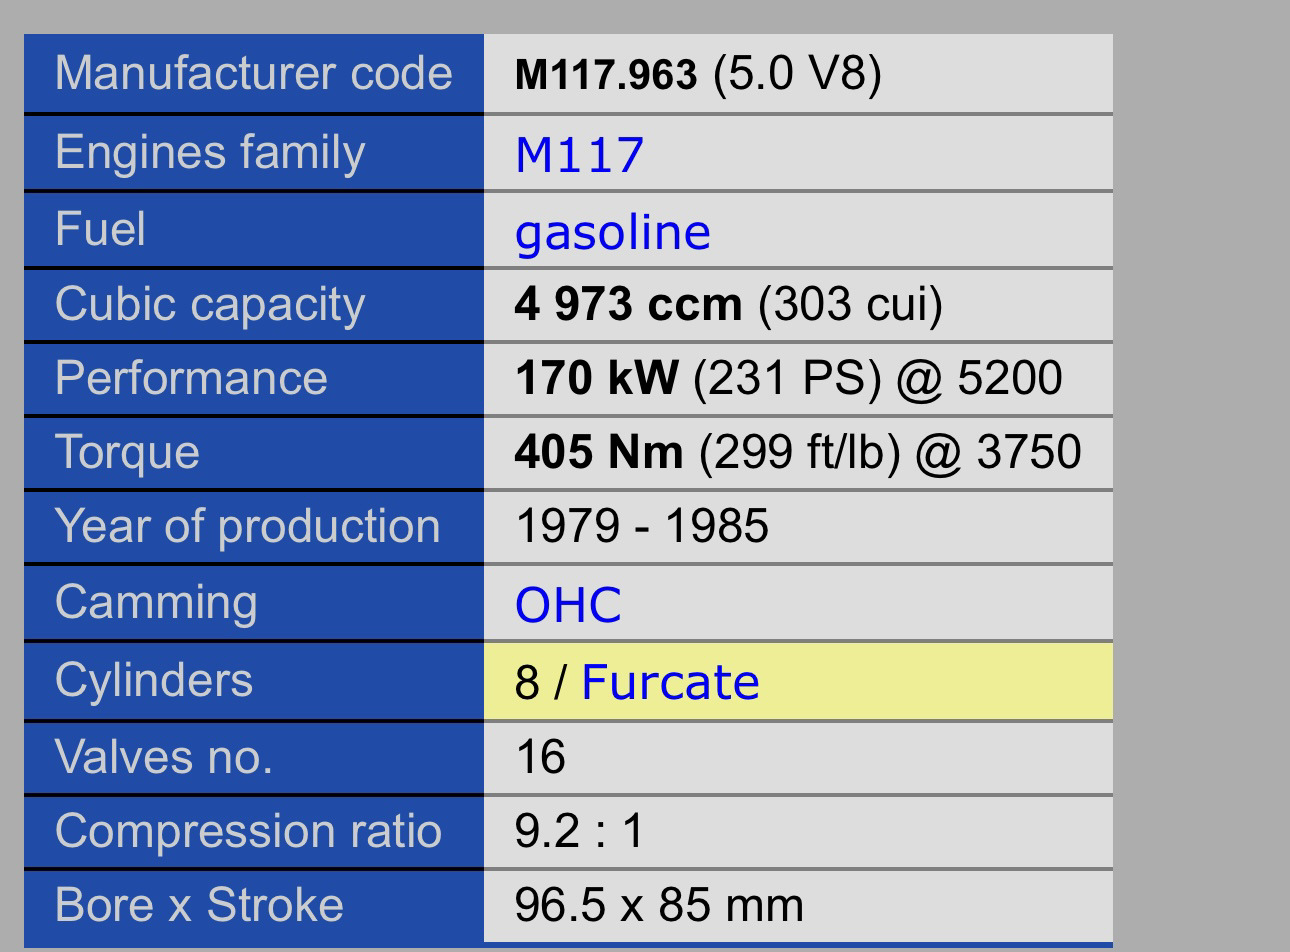
Task: Click the Performance row label
Action: (191, 378)
